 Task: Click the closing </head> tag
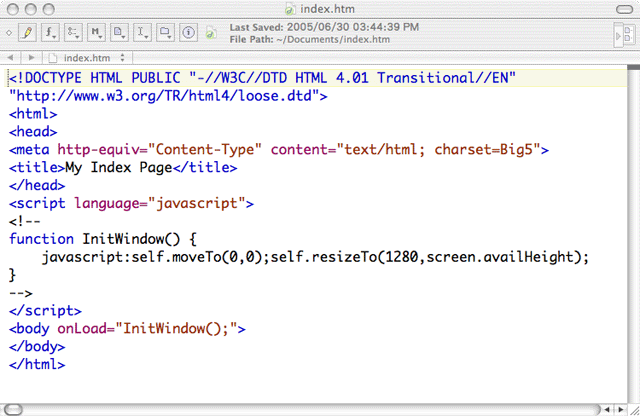click(x=37, y=185)
